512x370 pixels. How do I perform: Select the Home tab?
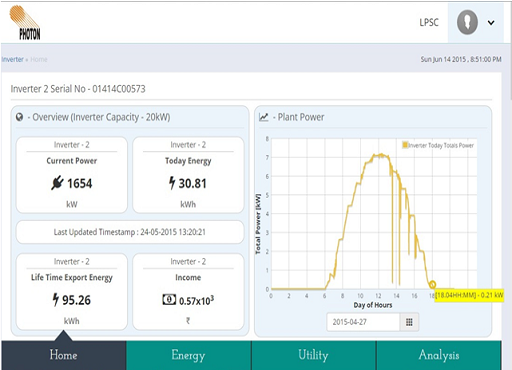63,355
